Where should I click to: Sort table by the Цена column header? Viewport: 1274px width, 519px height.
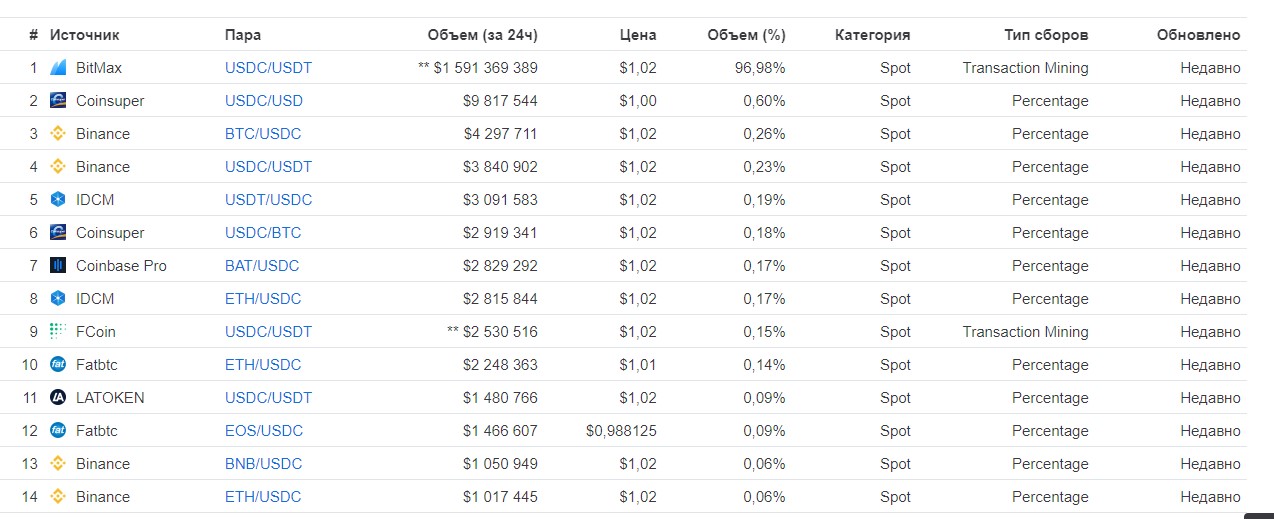coord(638,35)
